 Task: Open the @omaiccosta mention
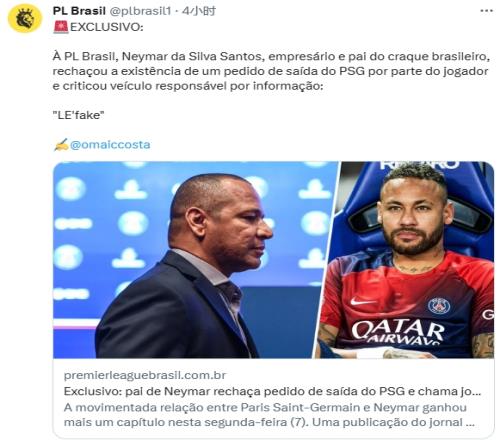(110, 145)
